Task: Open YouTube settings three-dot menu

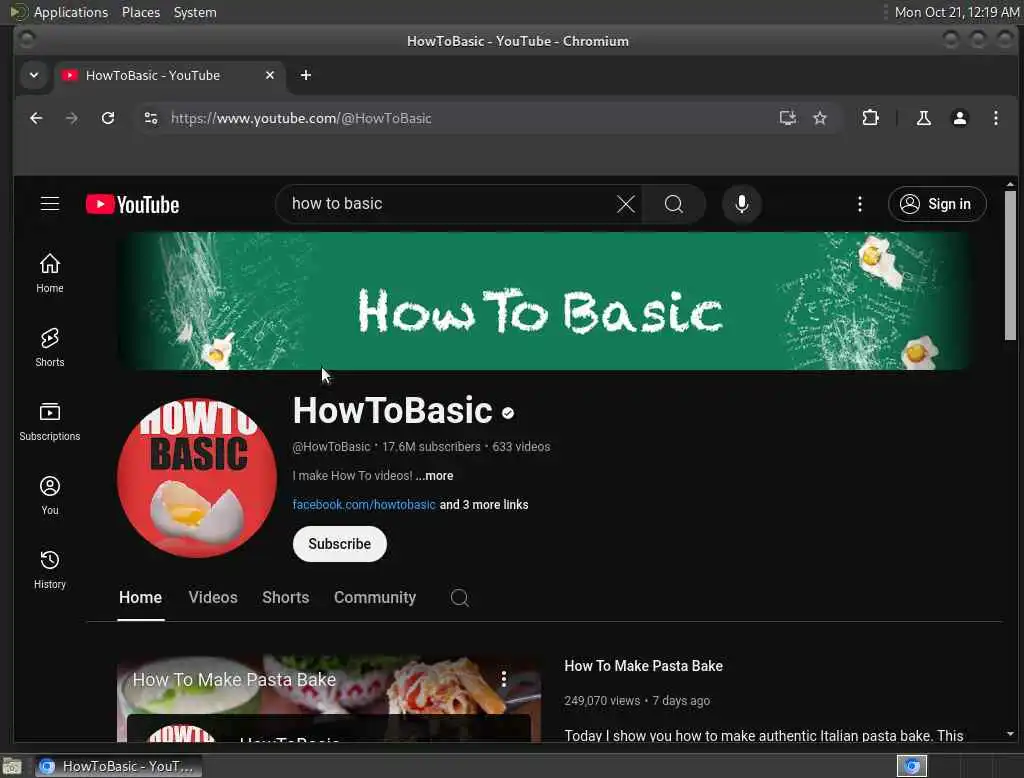Action: coord(859,204)
